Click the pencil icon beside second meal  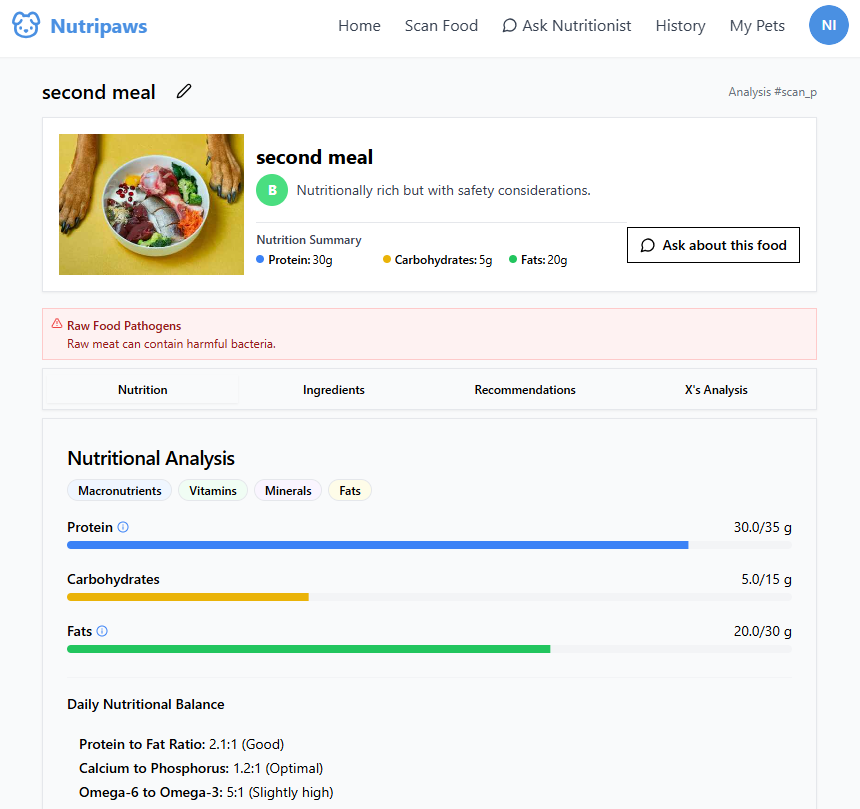184,91
